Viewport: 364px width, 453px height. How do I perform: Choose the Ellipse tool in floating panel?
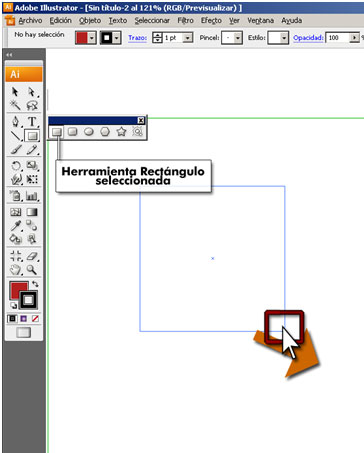click(x=89, y=132)
